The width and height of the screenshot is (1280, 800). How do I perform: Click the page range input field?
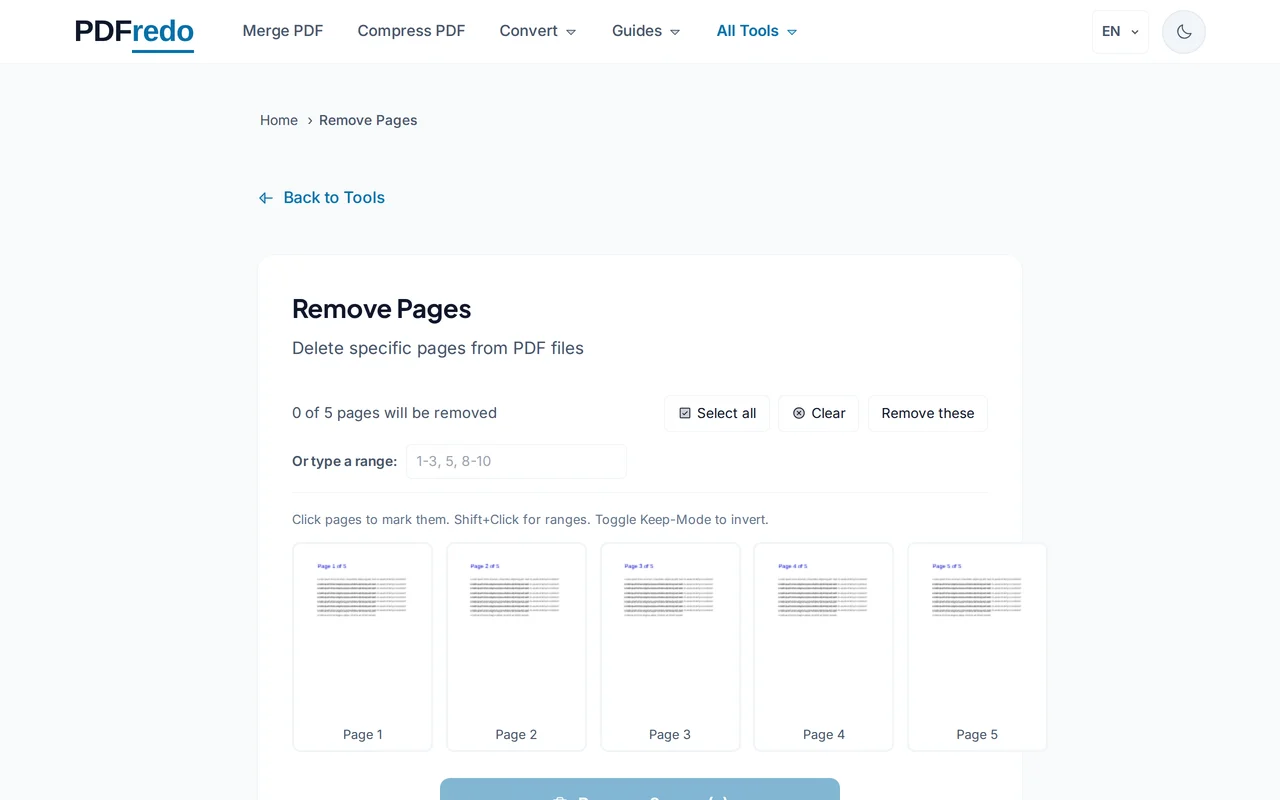tap(515, 461)
